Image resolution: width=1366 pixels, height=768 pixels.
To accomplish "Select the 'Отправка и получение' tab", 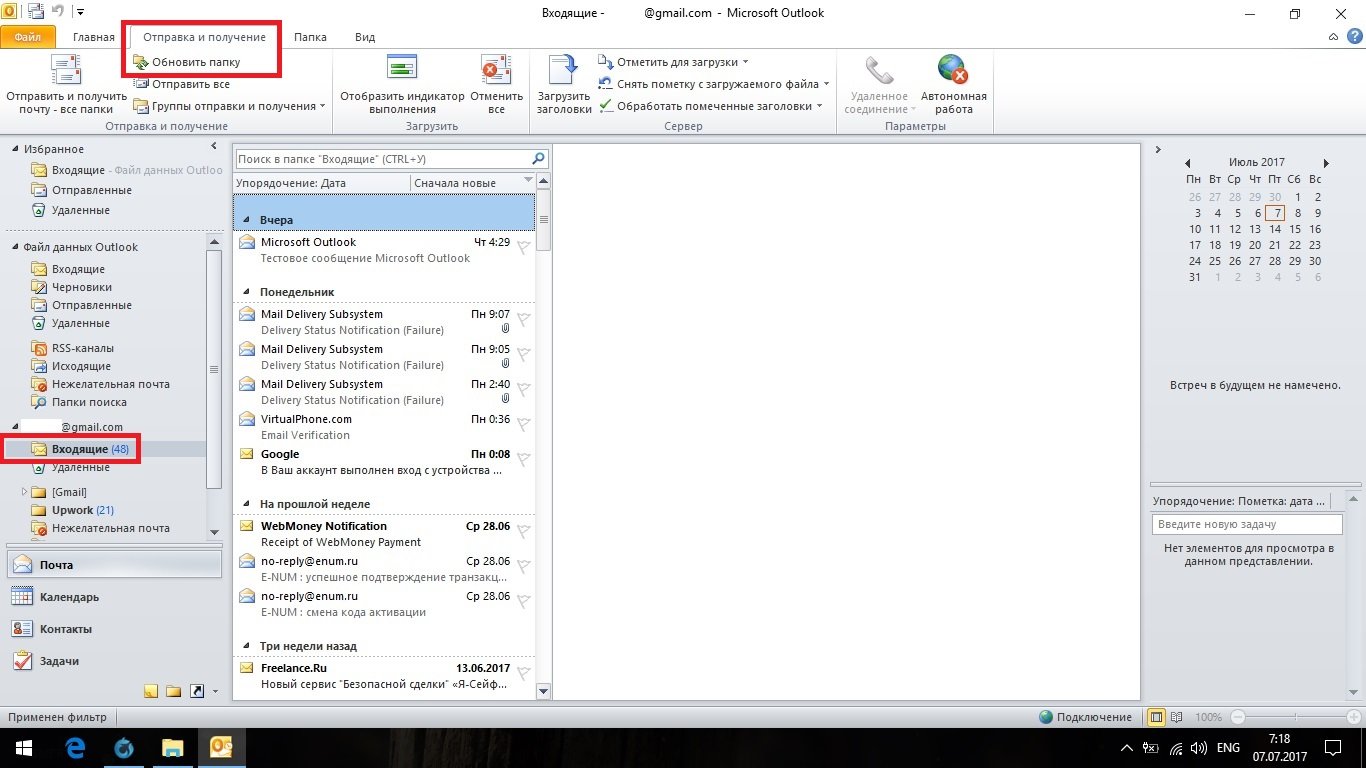I will pyautogui.click(x=204, y=37).
